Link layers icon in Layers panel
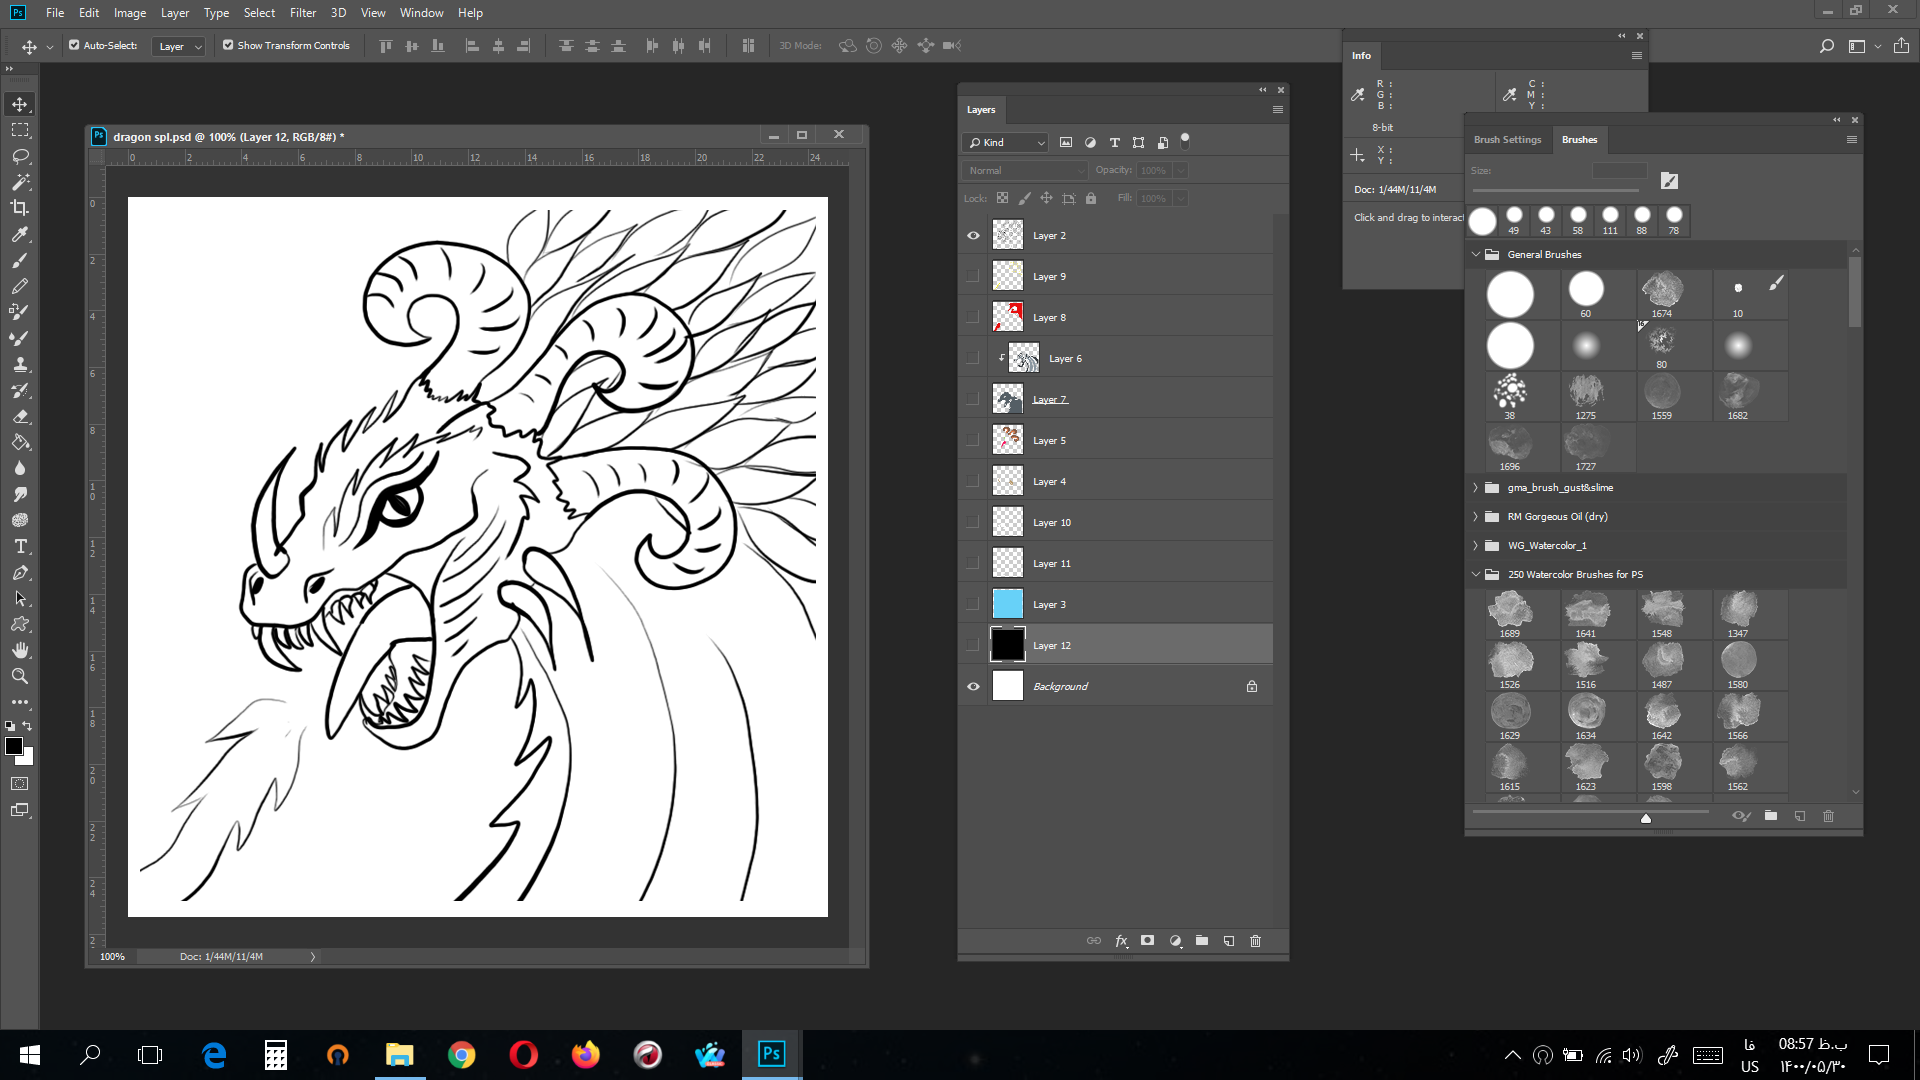 coord(1094,941)
